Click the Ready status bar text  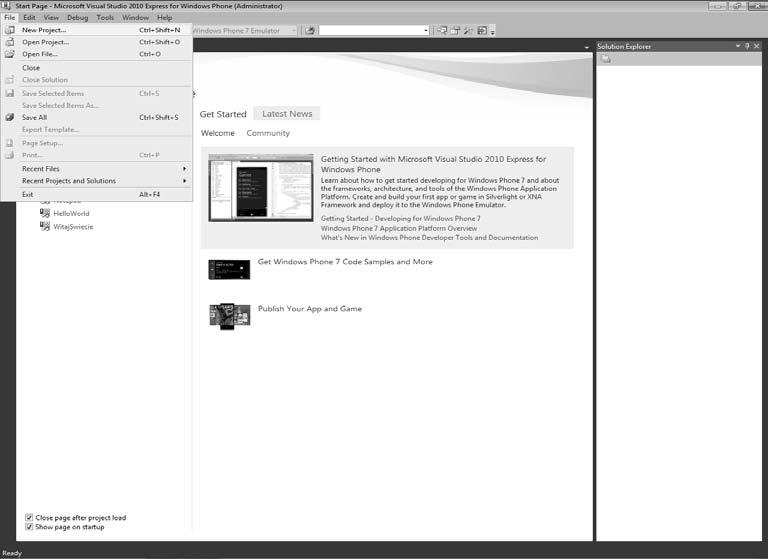pos(12,553)
